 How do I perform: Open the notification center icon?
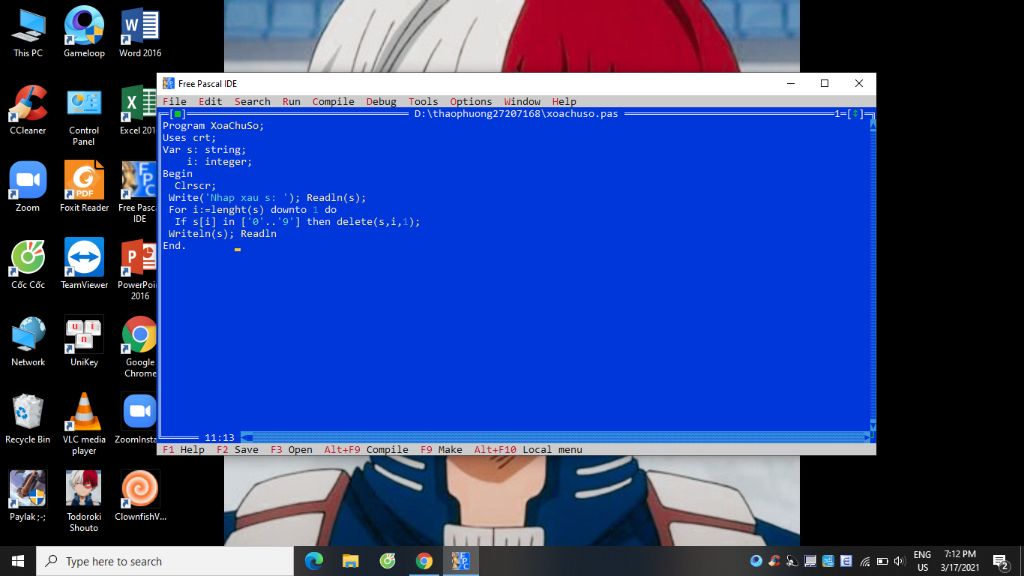[1000, 561]
